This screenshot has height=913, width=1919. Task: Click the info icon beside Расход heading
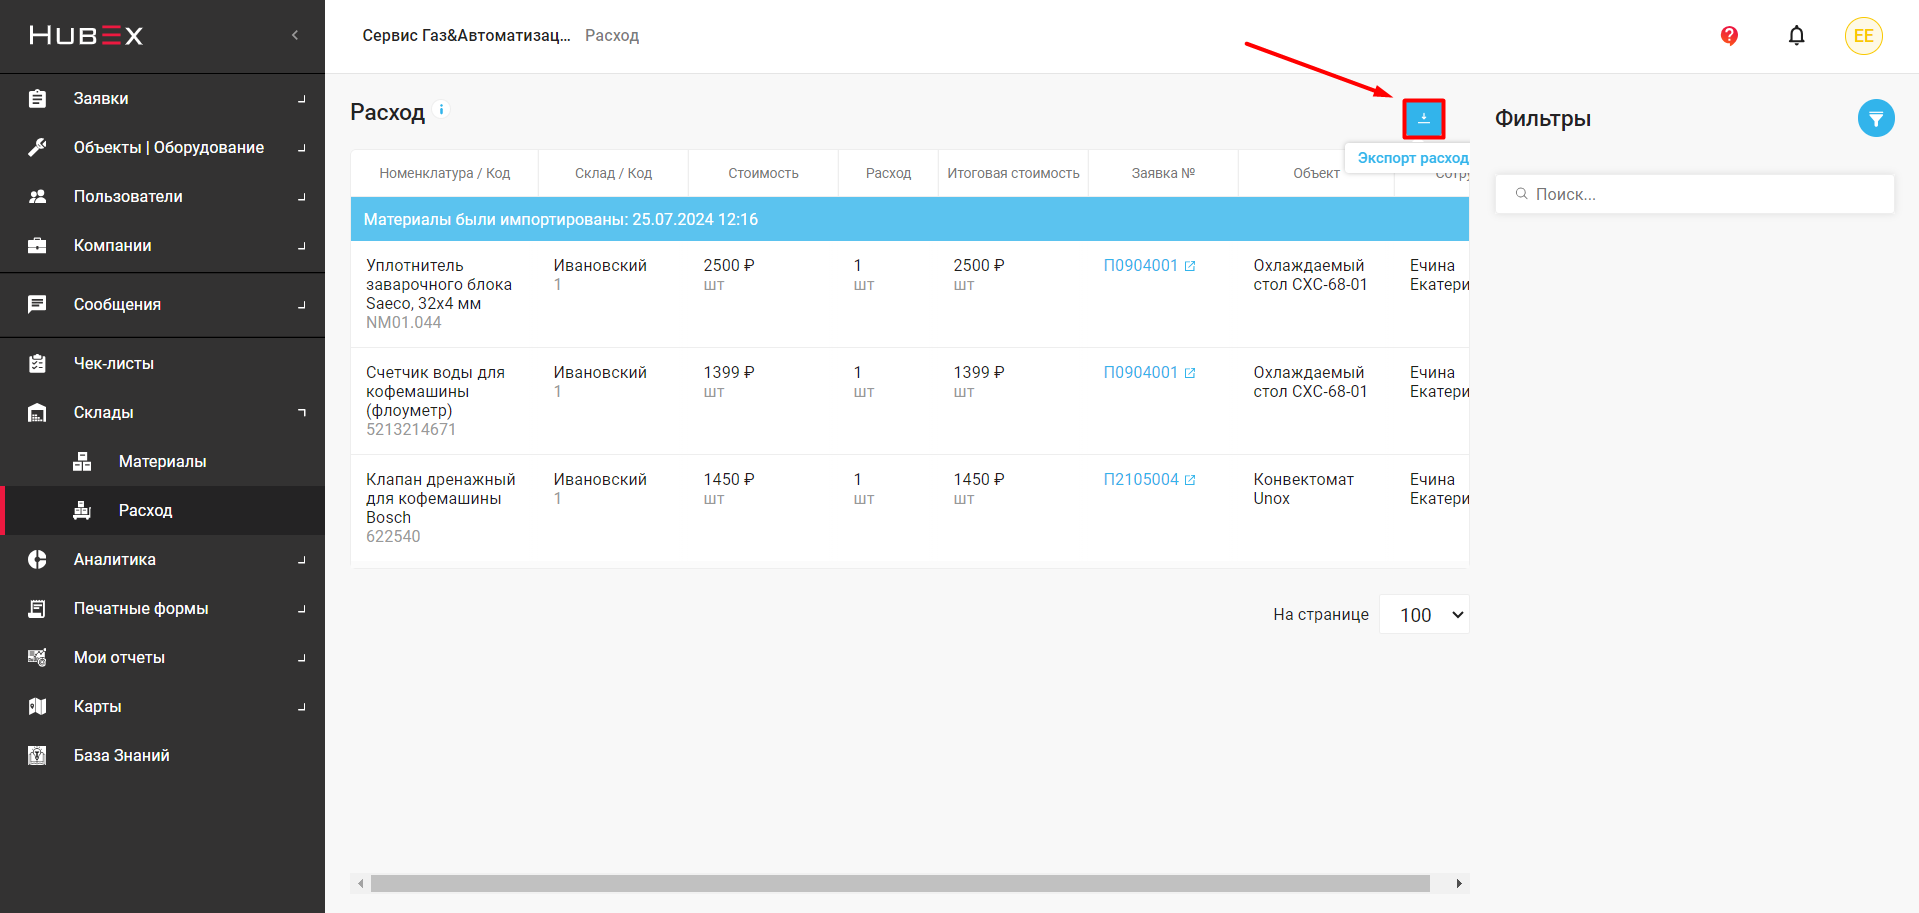(441, 110)
